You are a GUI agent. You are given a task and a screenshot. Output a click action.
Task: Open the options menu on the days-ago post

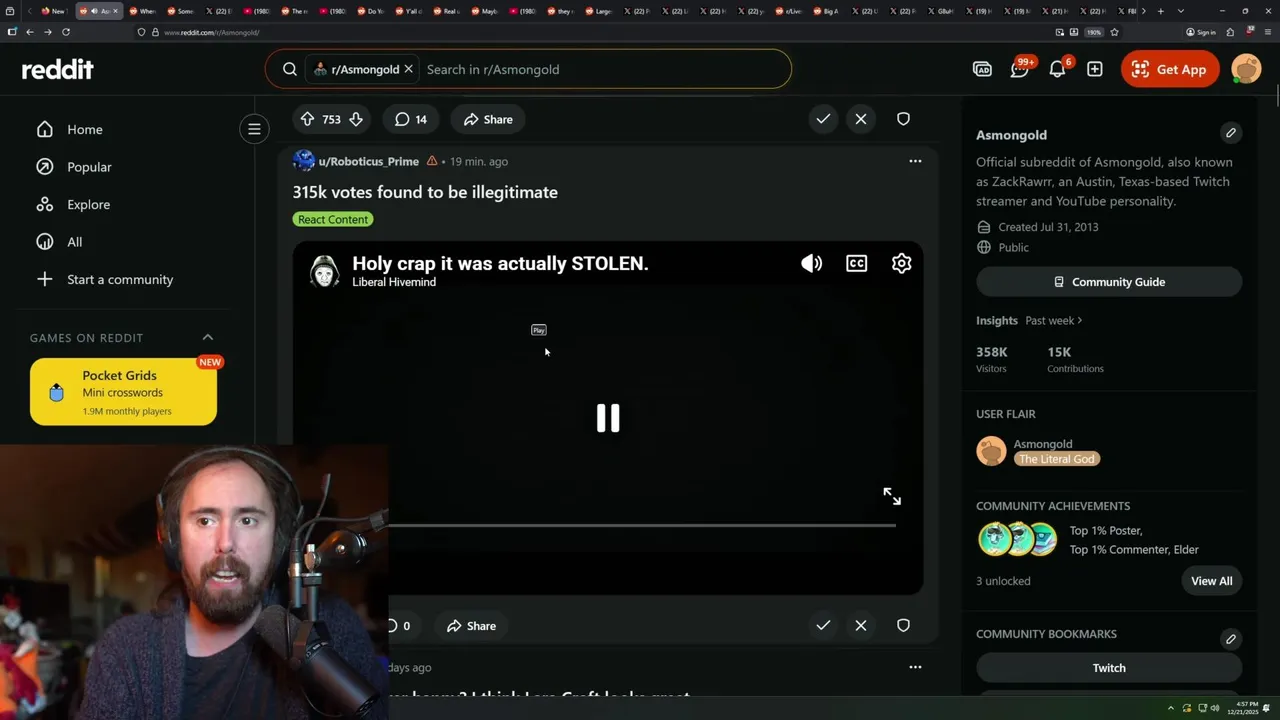click(915, 667)
